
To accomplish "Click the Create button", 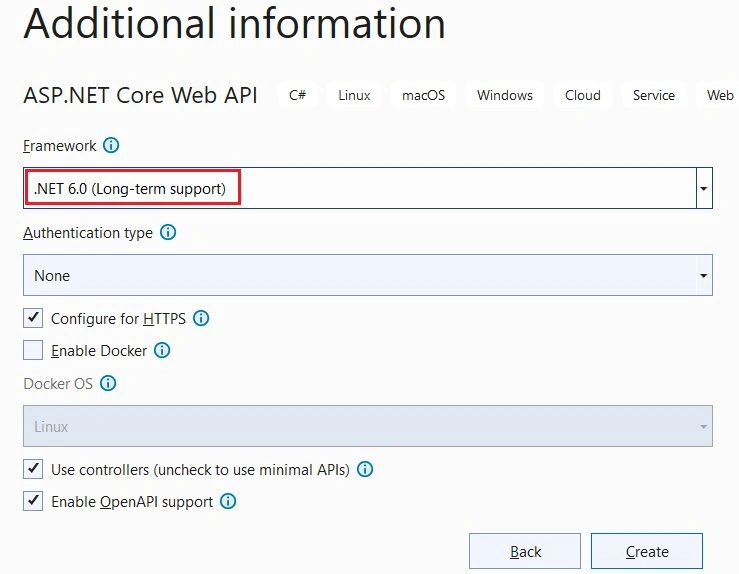I will point(647,551).
